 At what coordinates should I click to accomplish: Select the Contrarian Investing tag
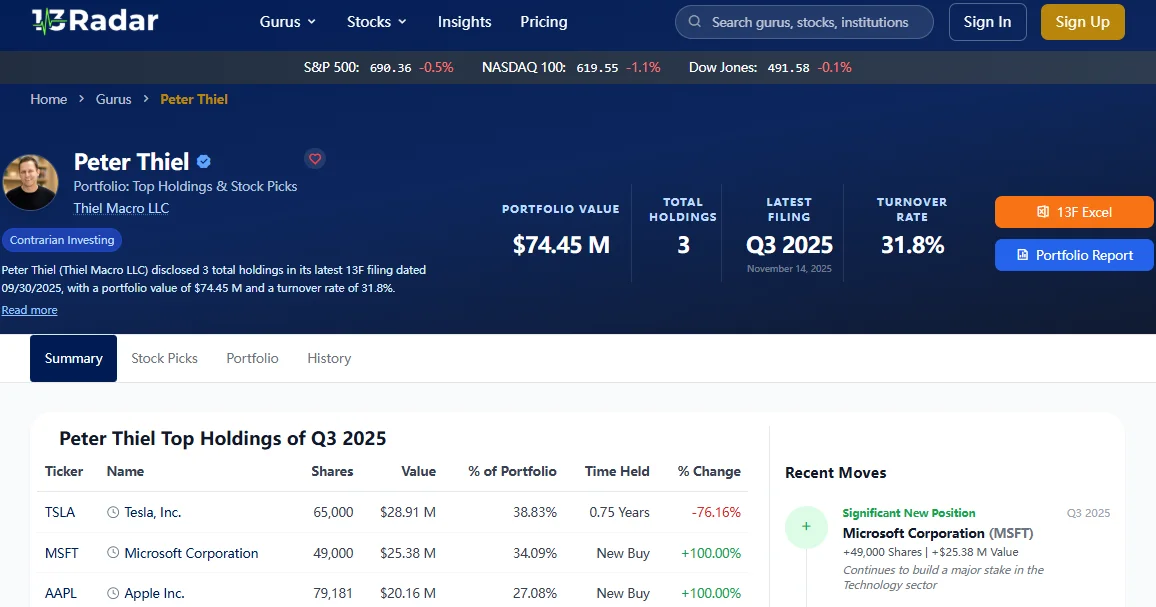[x=62, y=240]
